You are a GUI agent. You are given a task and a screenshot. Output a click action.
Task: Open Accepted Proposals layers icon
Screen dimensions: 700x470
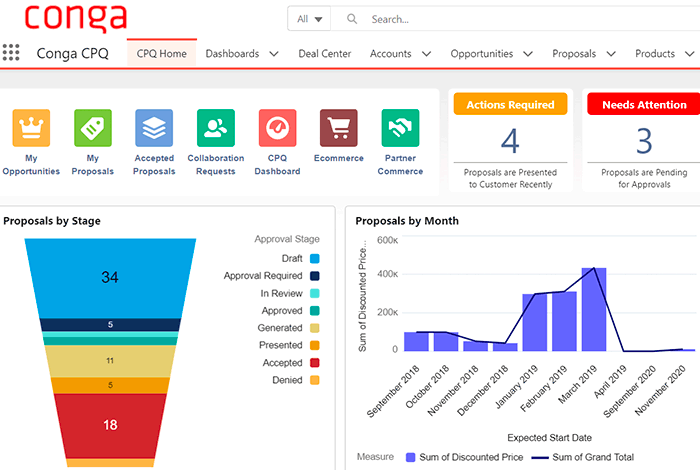click(x=154, y=128)
